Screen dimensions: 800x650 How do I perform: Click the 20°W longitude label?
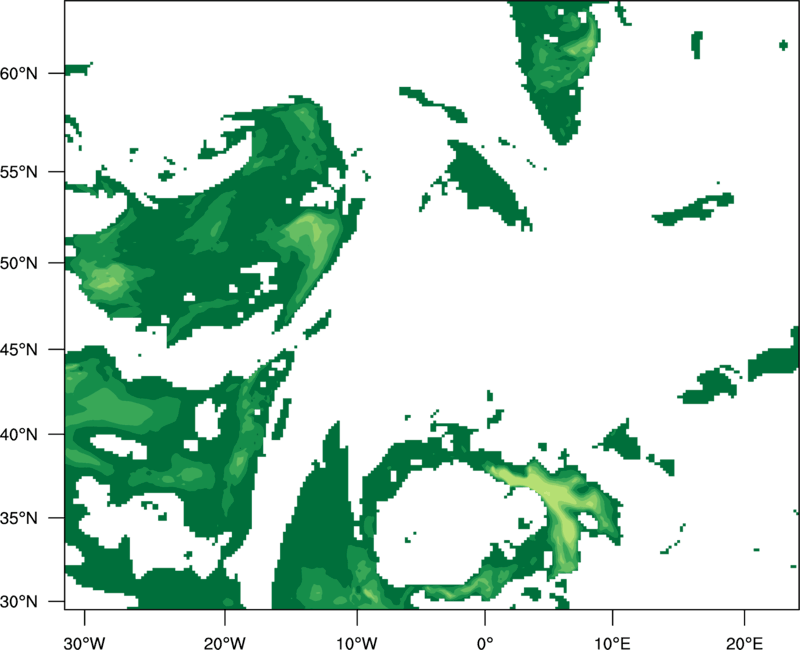[x=225, y=643]
